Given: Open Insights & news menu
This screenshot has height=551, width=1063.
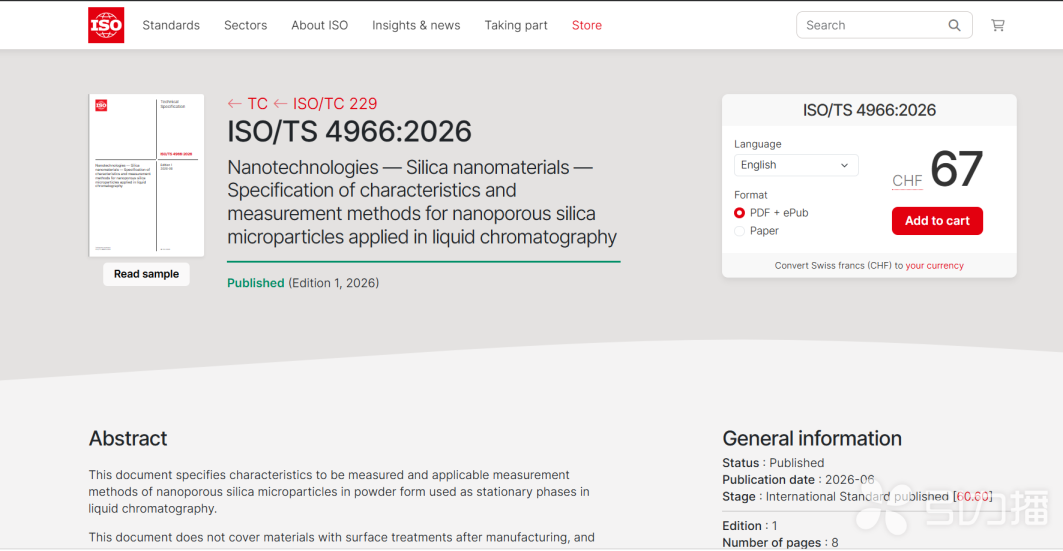Looking at the screenshot, I should (416, 25).
